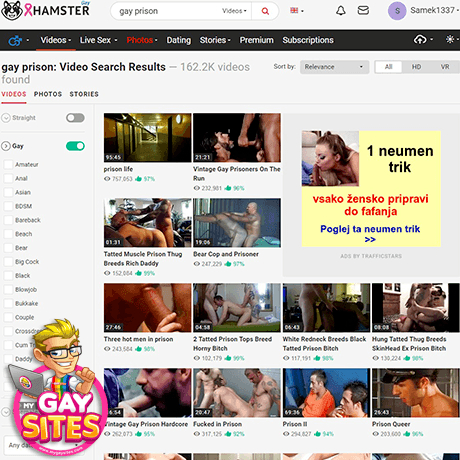
Task: Open the 'Prison II' video title
Action: coord(295,424)
